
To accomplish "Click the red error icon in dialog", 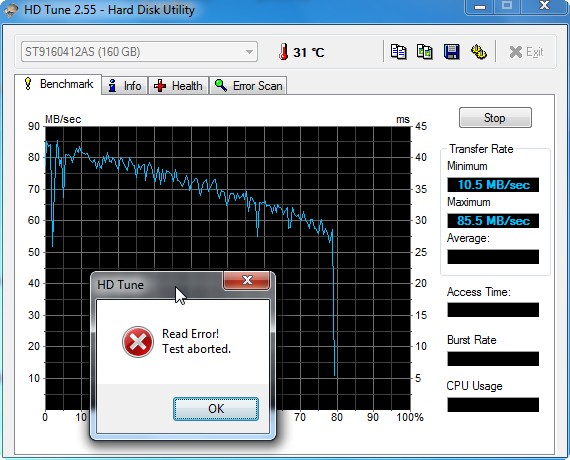I will (138, 342).
